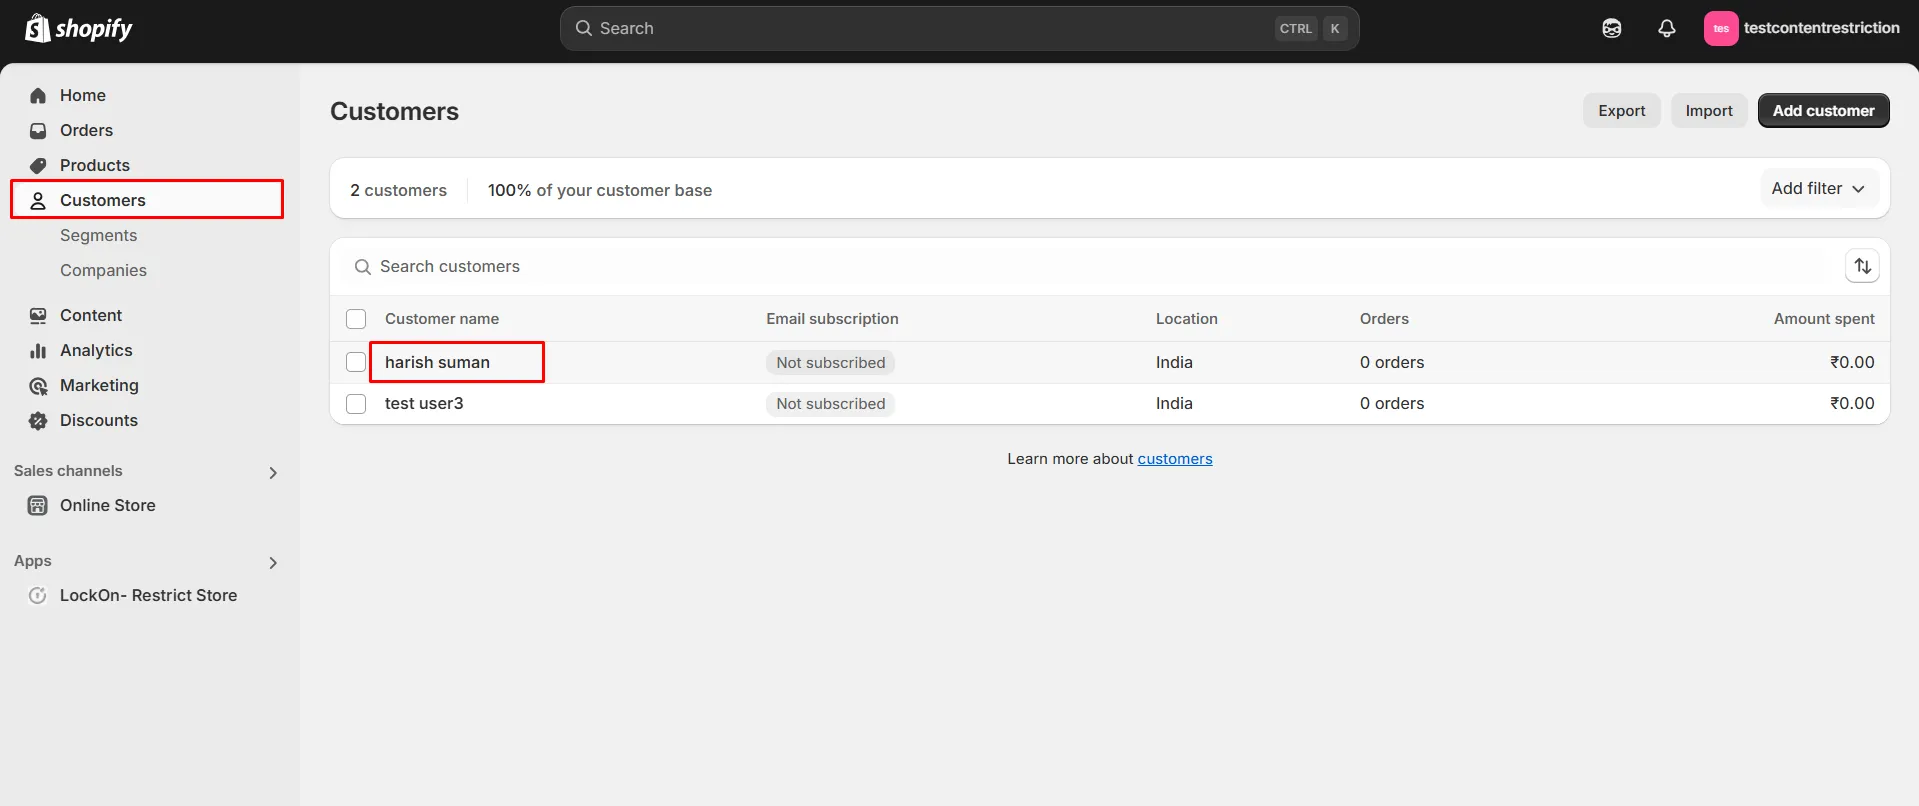Image resolution: width=1919 pixels, height=806 pixels.
Task: Click the Products tag icon
Action: click(x=38, y=166)
